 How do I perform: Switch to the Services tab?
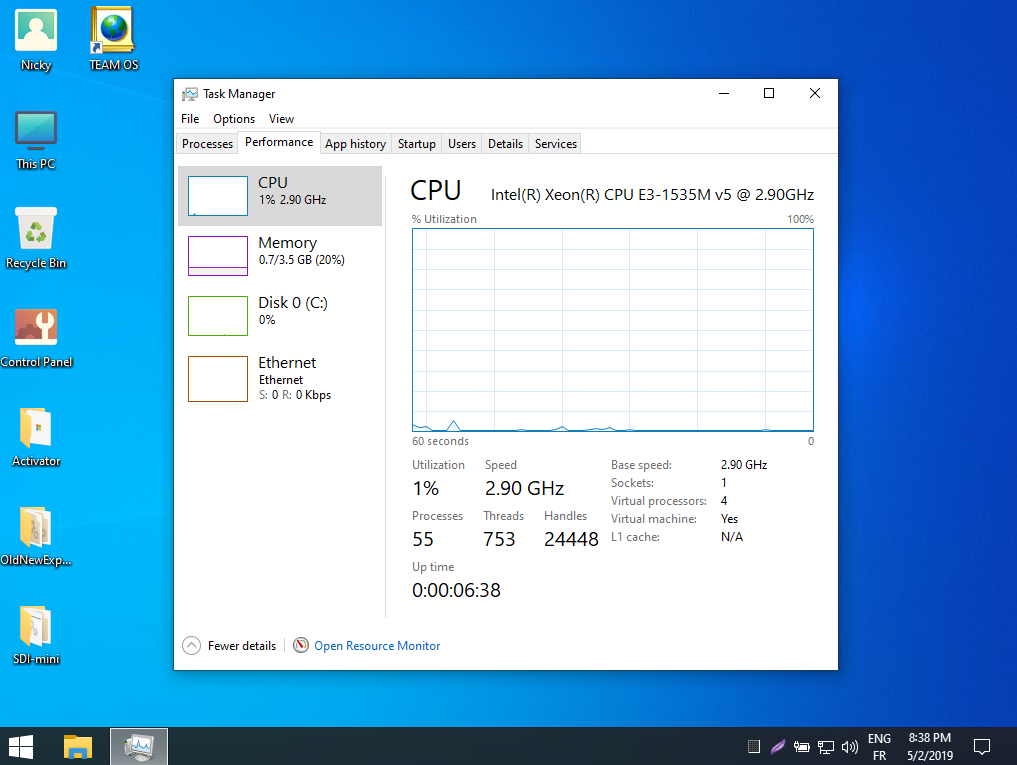556,143
